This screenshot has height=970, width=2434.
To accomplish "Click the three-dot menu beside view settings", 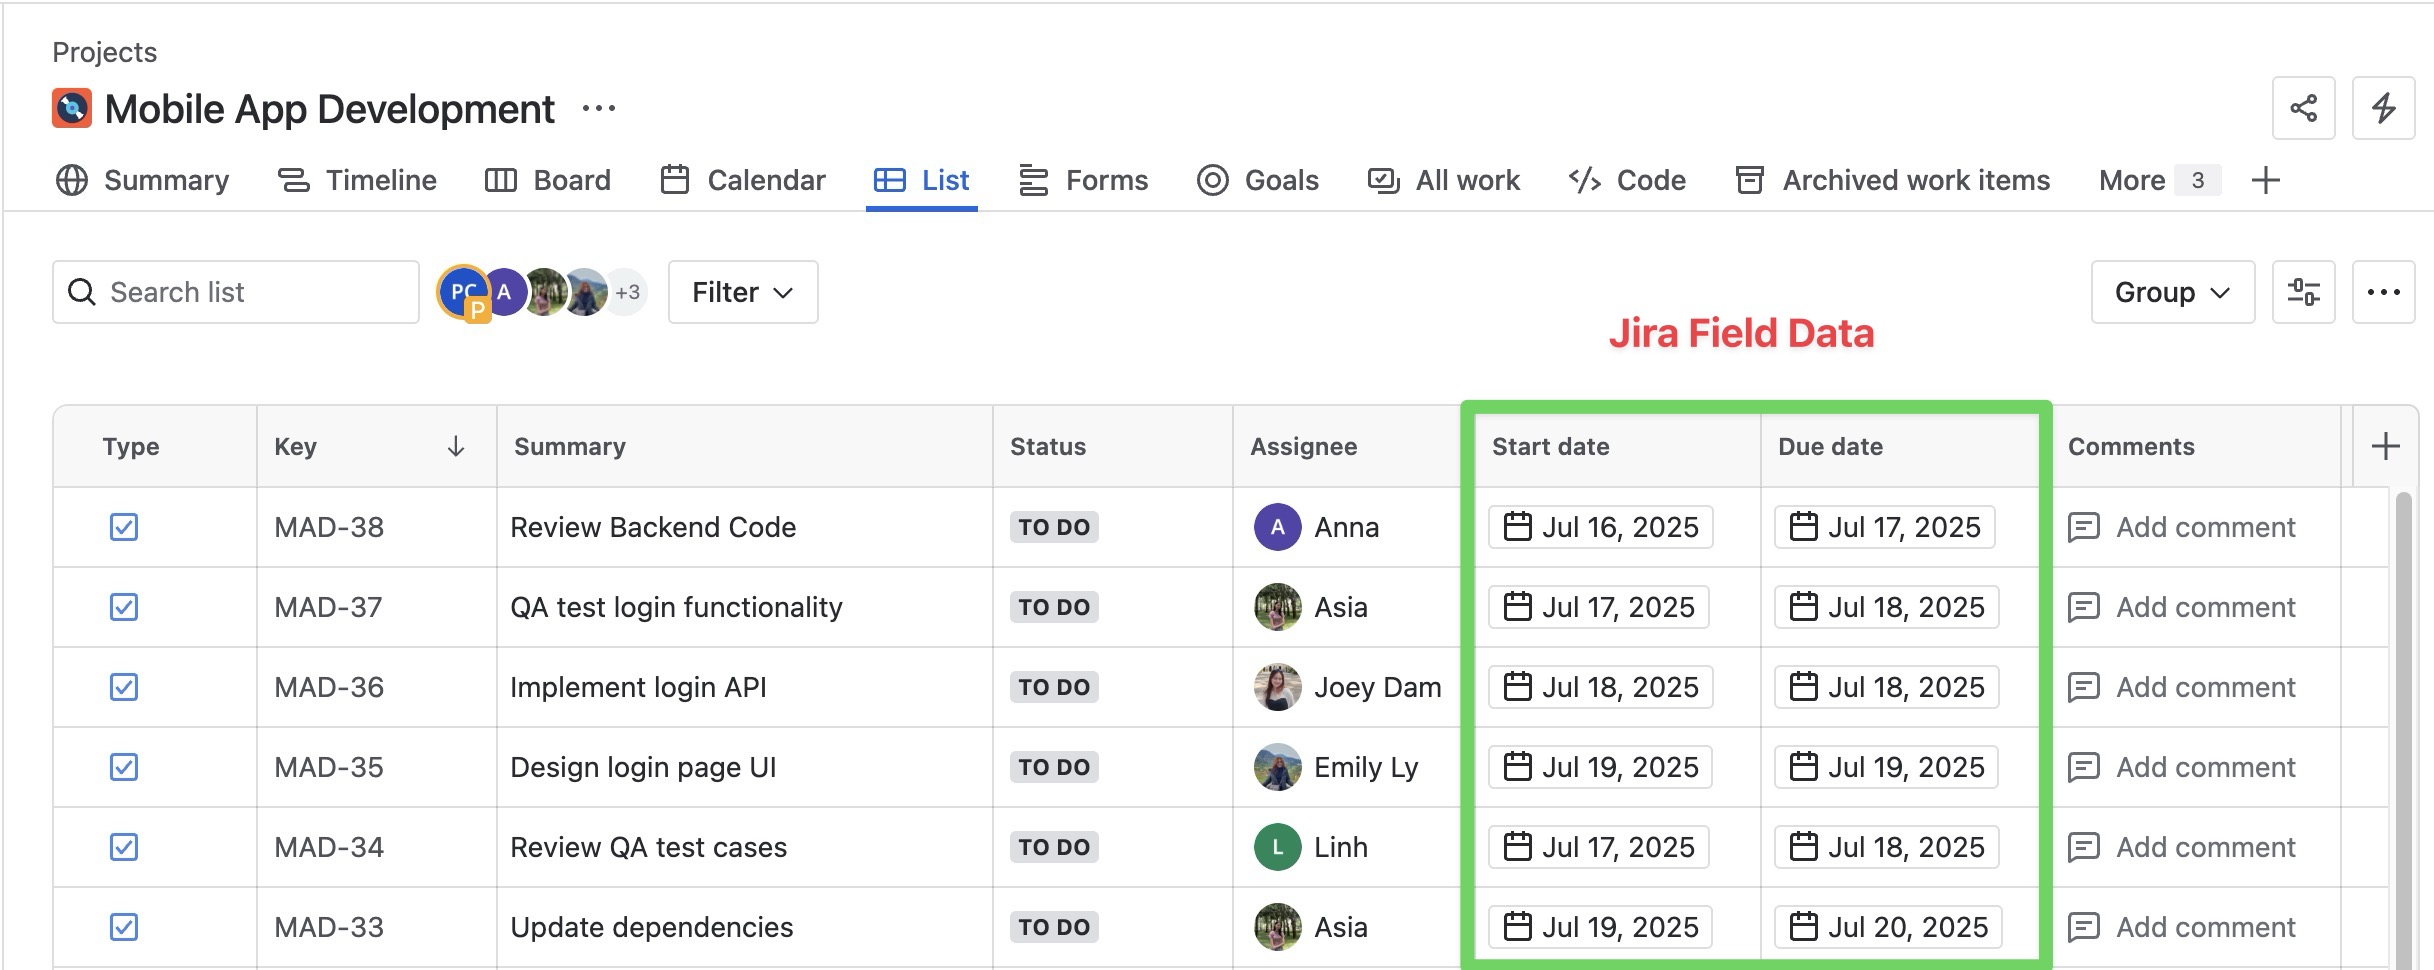I will coord(2383,292).
